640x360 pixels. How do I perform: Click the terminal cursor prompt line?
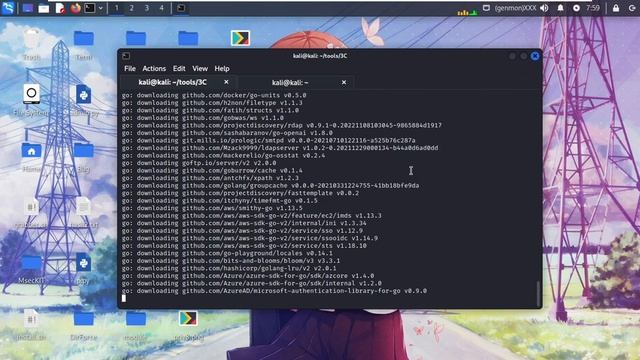[124, 298]
